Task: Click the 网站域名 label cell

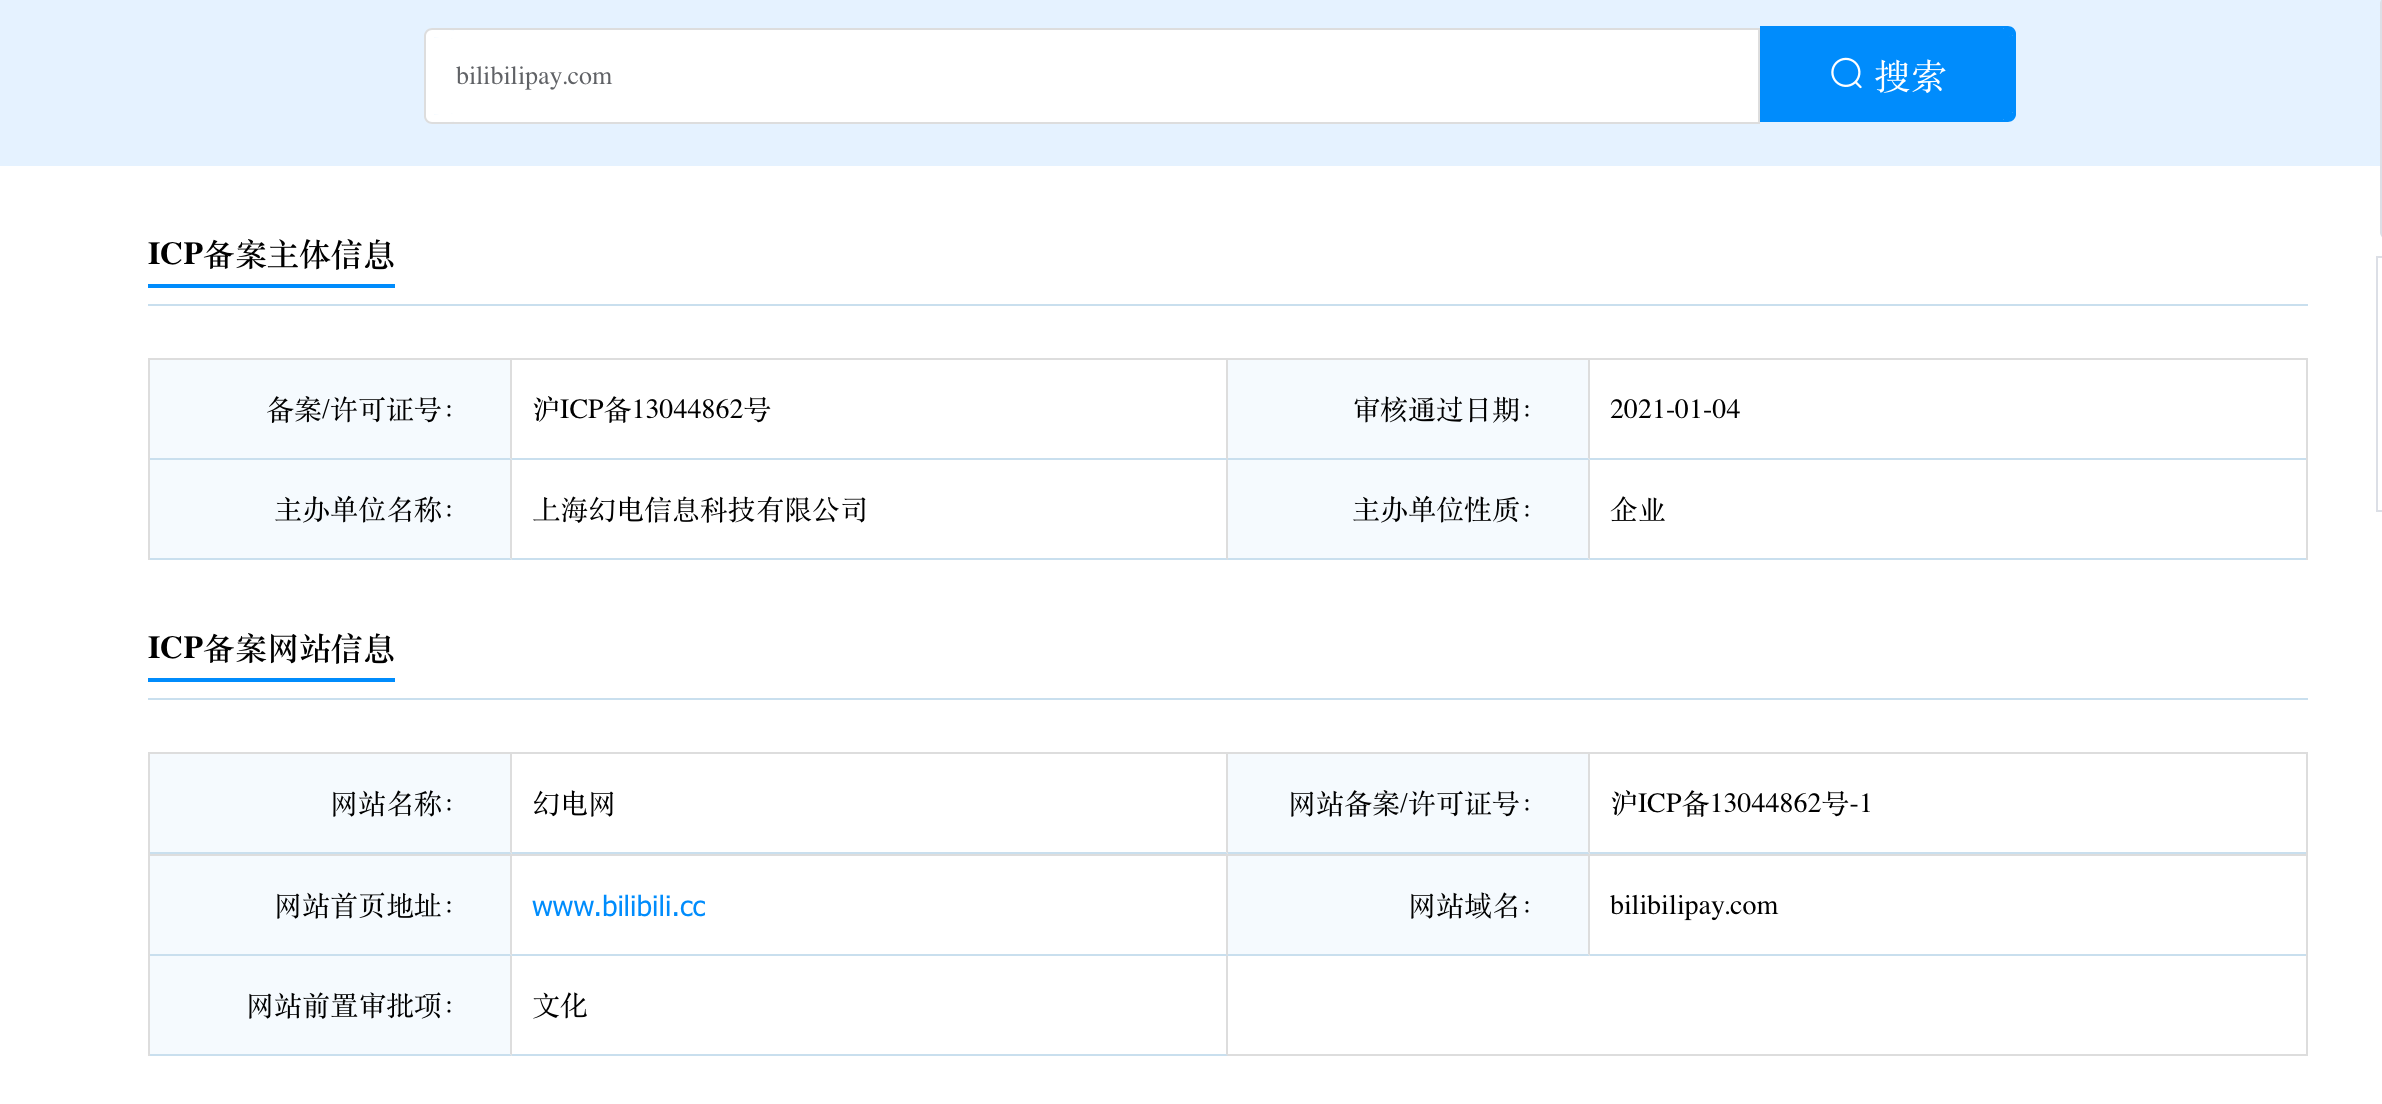Action: point(1469,906)
